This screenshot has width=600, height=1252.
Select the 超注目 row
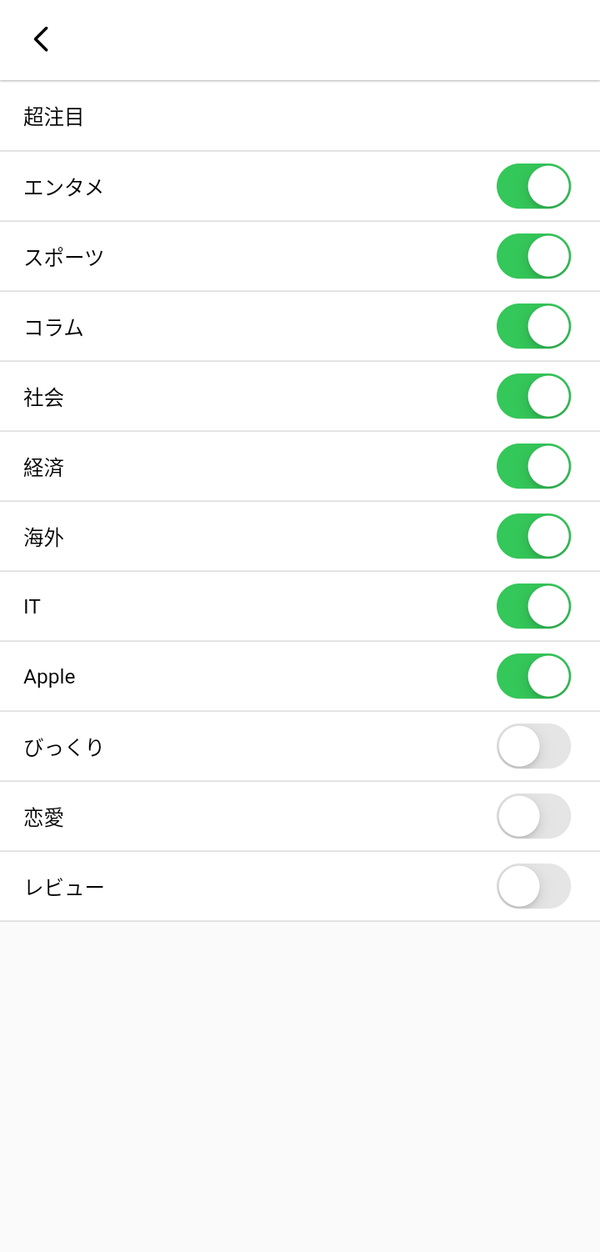click(300, 117)
